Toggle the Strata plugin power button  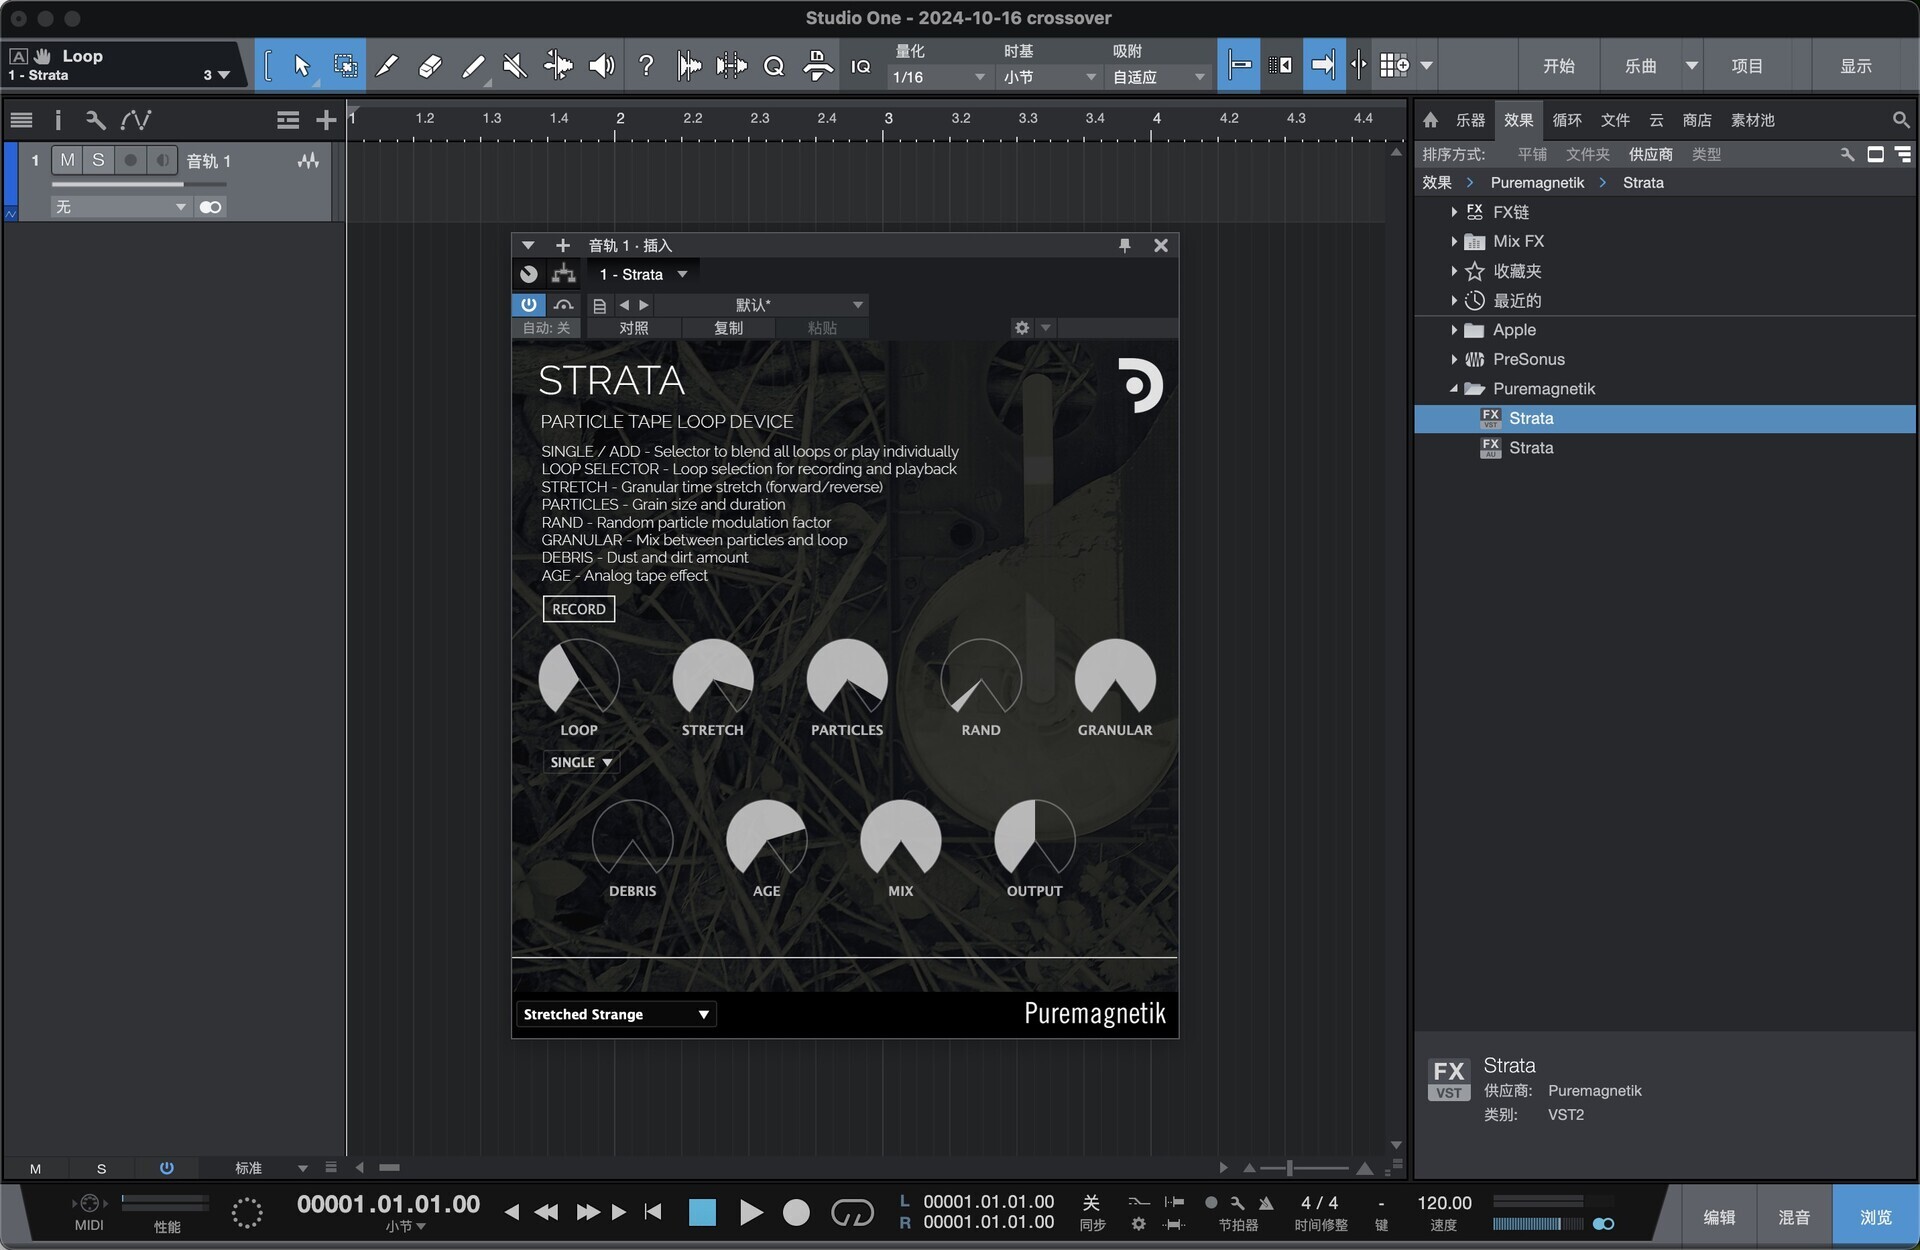(x=528, y=305)
